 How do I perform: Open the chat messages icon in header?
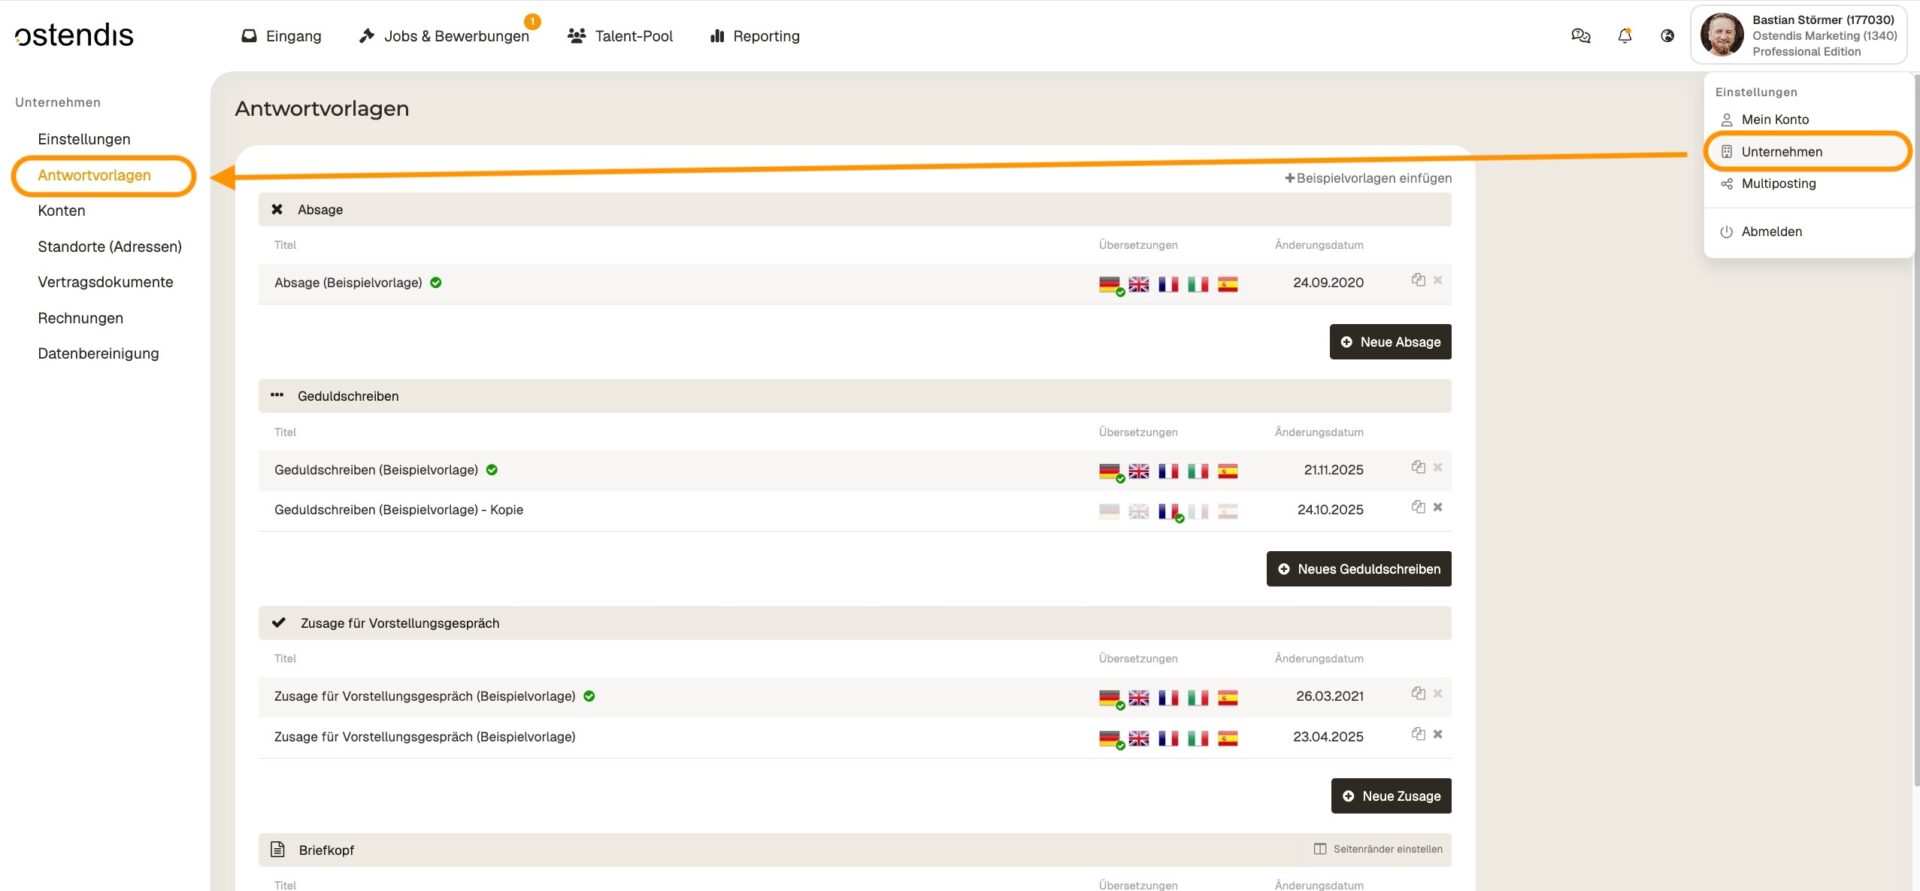(1580, 36)
